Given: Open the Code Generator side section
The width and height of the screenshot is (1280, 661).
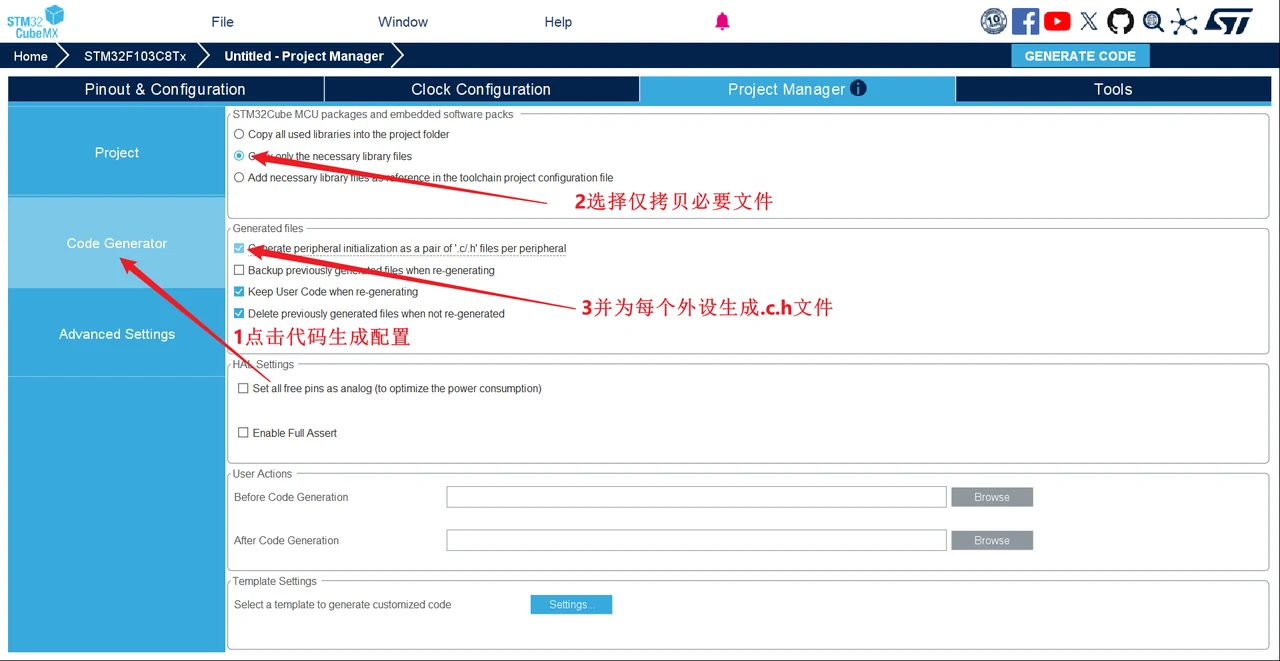Looking at the screenshot, I should point(117,243).
